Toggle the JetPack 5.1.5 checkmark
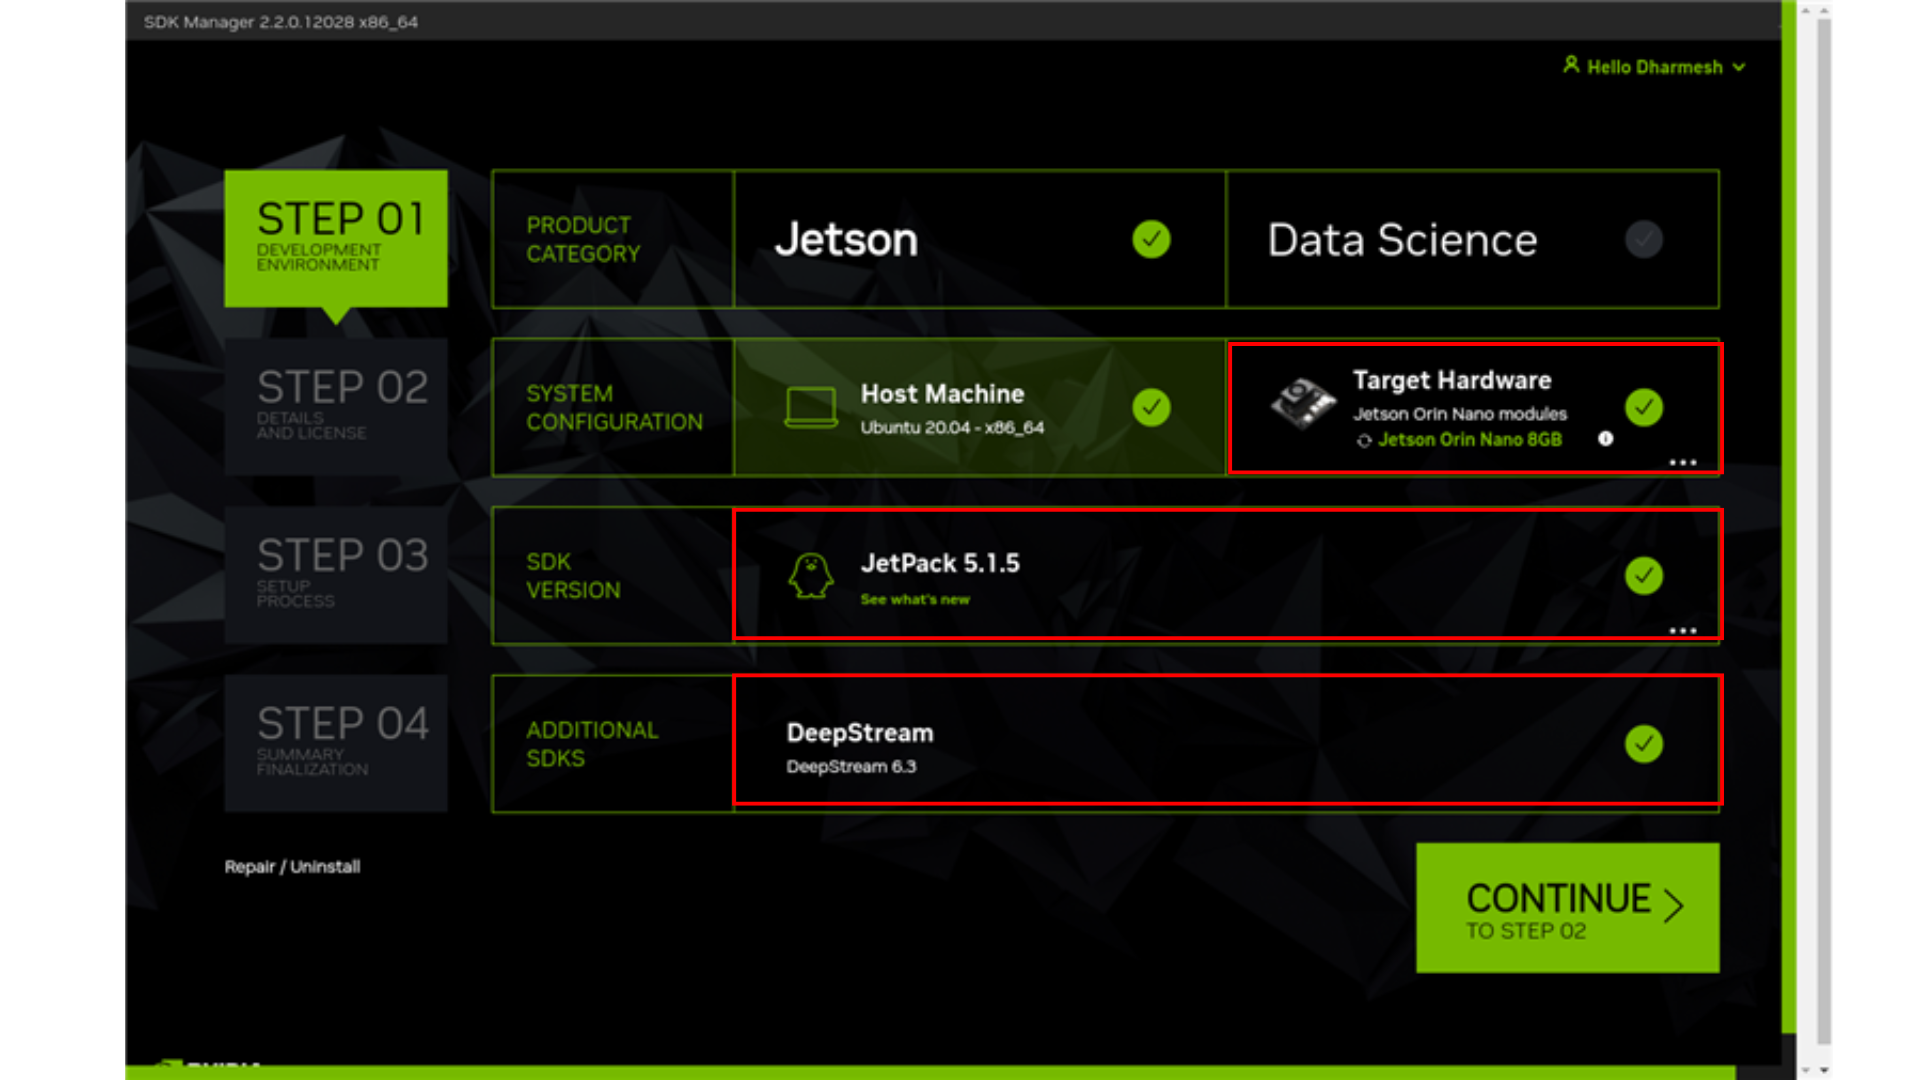The width and height of the screenshot is (1920, 1080). click(x=1643, y=576)
